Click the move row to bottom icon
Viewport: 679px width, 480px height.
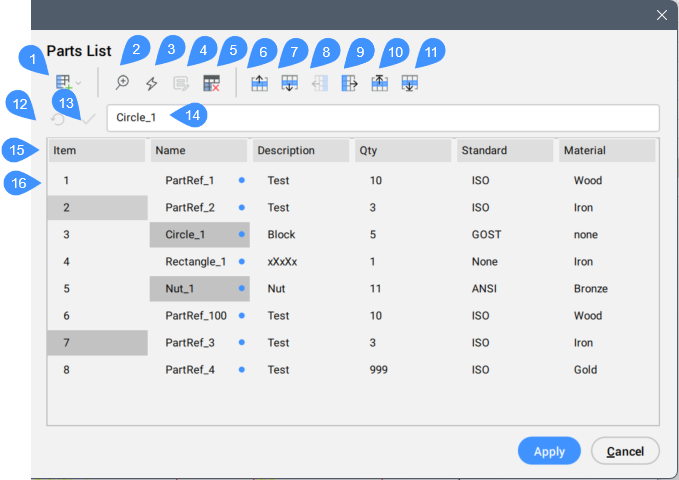[x=409, y=84]
